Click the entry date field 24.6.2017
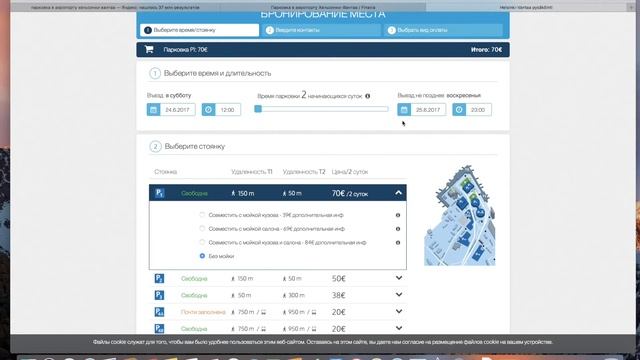 tap(178, 110)
